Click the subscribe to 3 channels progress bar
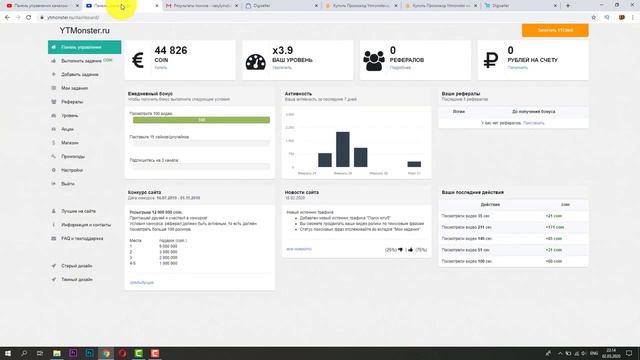 click(x=201, y=167)
